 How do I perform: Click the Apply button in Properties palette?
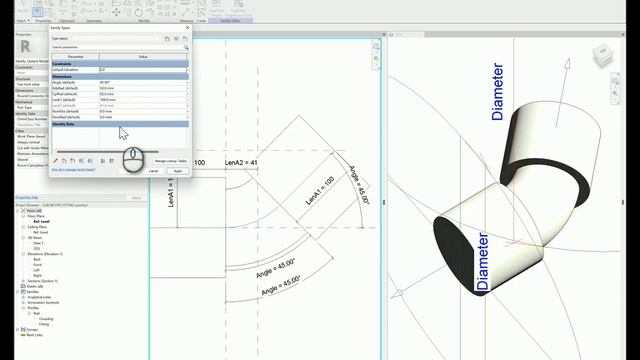[x=136, y=198]
